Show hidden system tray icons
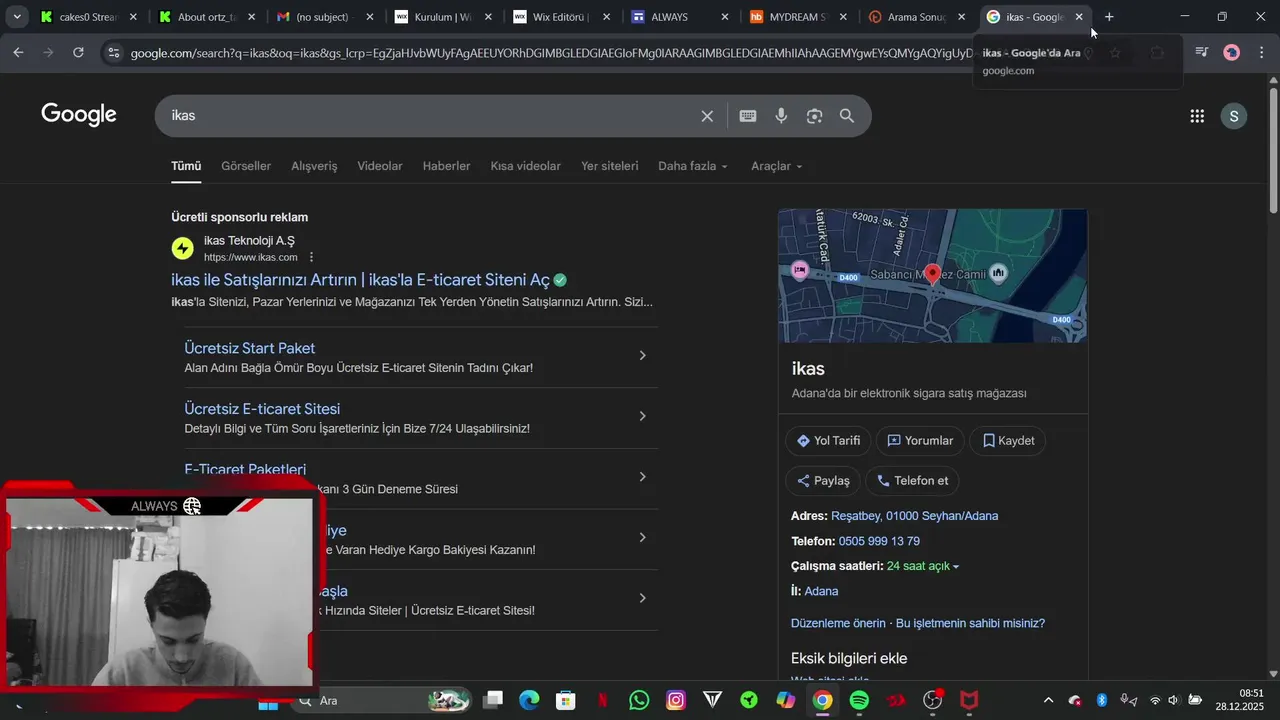 [1048, 700]
